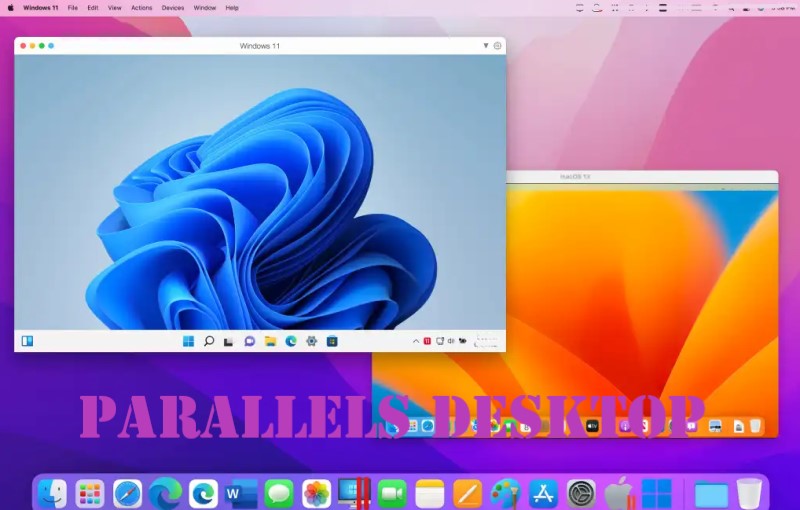The image size is (800, 510).
Task: Click the clock in the Mac menu bar
Action: click(x=783, y=8)
